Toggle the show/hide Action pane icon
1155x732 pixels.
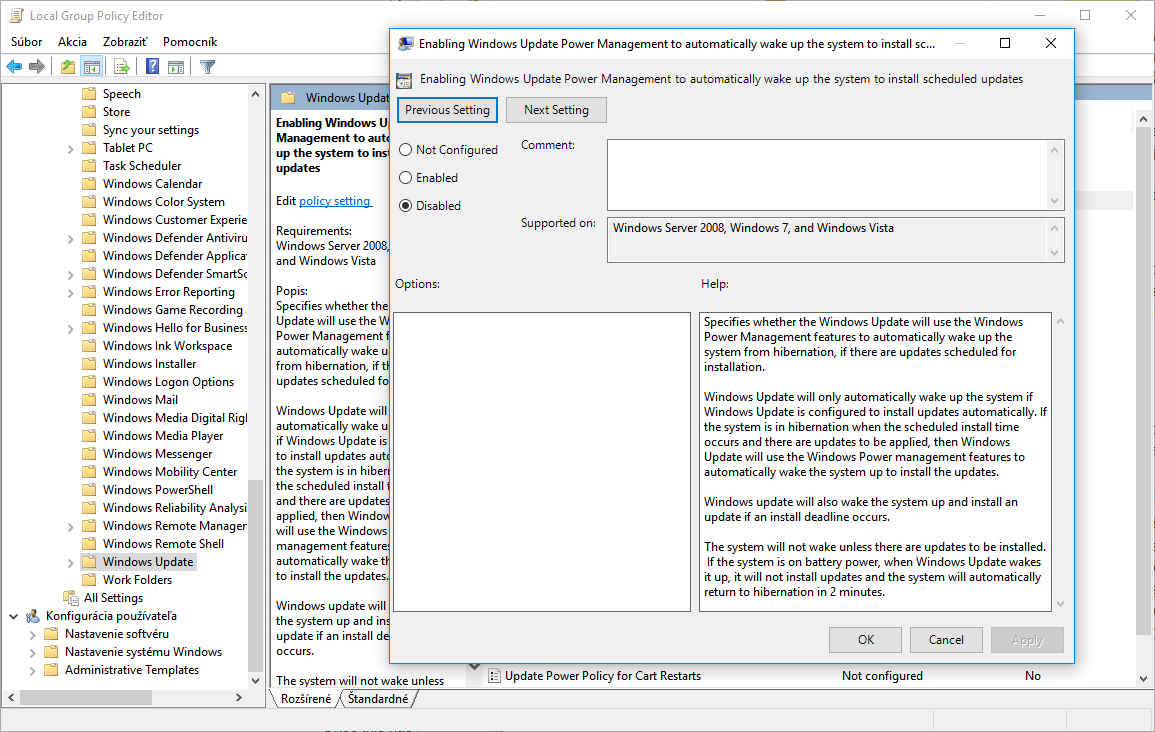coord(176,67)
